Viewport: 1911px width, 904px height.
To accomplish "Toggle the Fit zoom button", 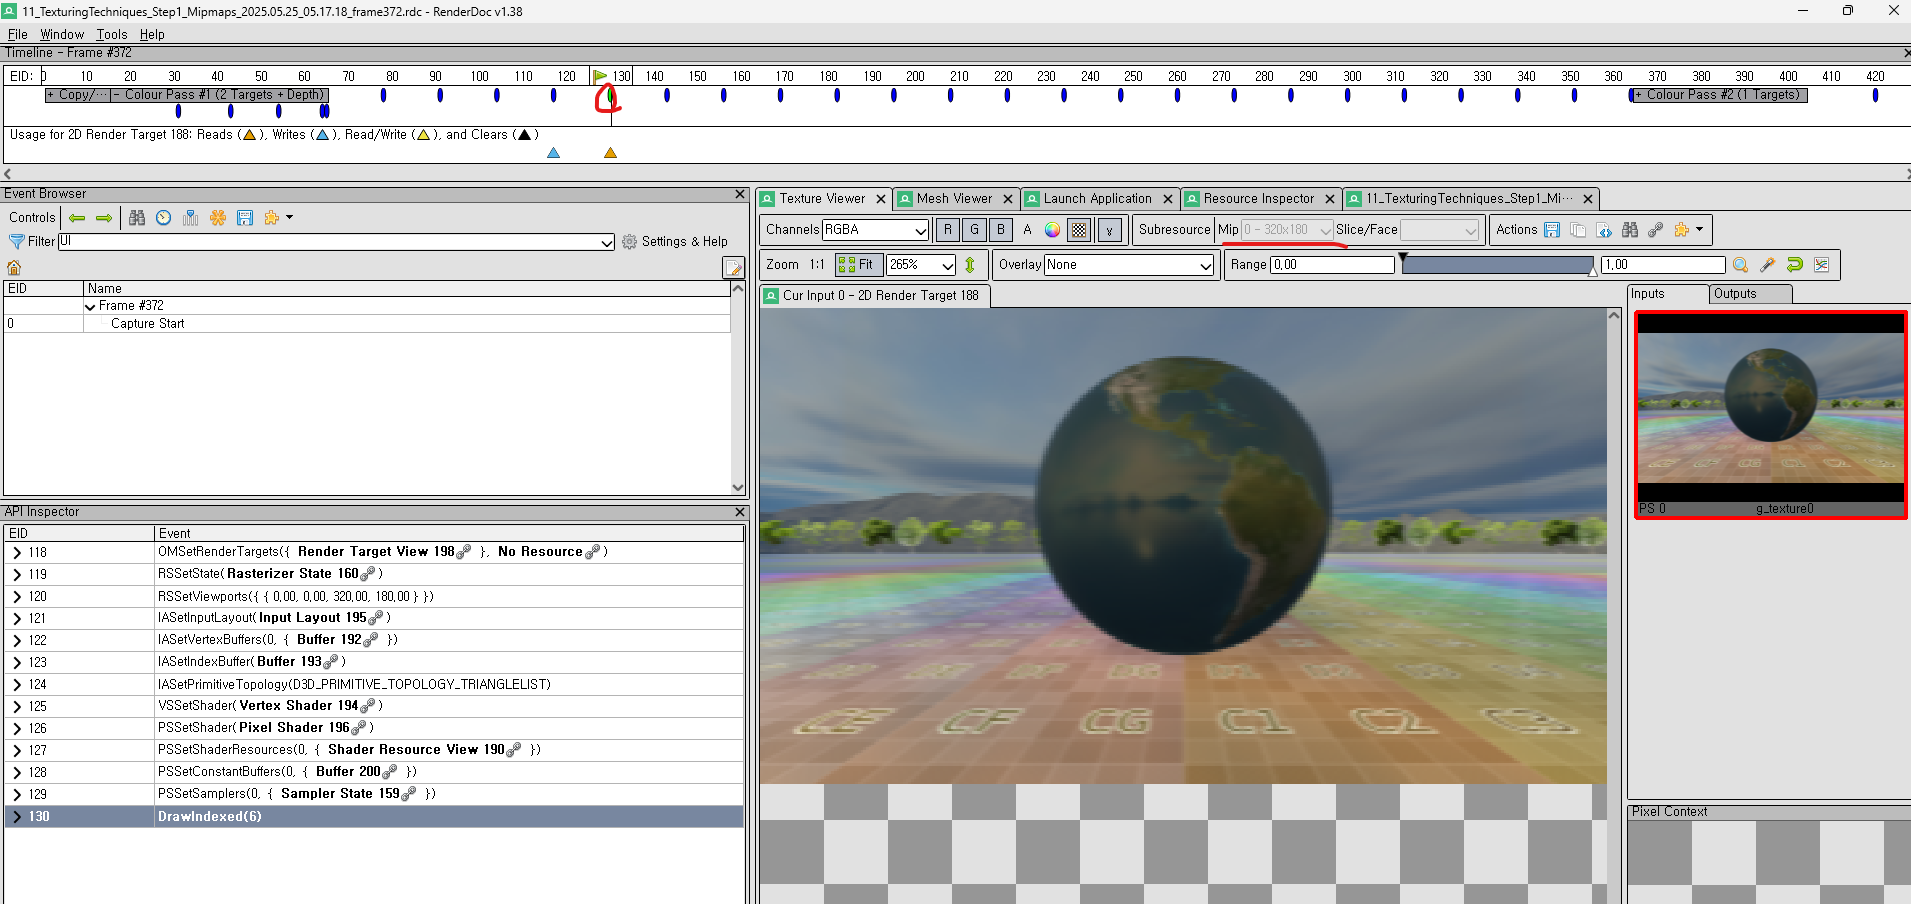I will pos(858,265).
